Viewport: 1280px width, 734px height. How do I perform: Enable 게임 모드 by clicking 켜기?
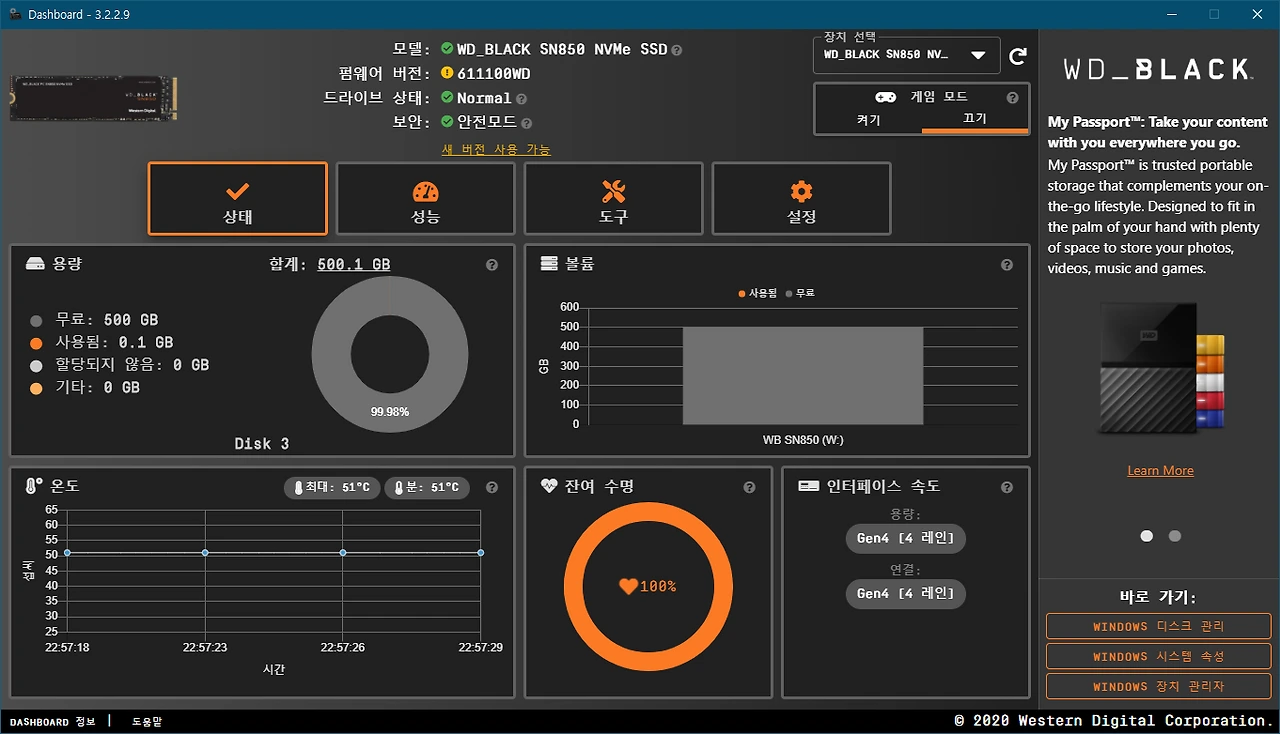[867, 120]
